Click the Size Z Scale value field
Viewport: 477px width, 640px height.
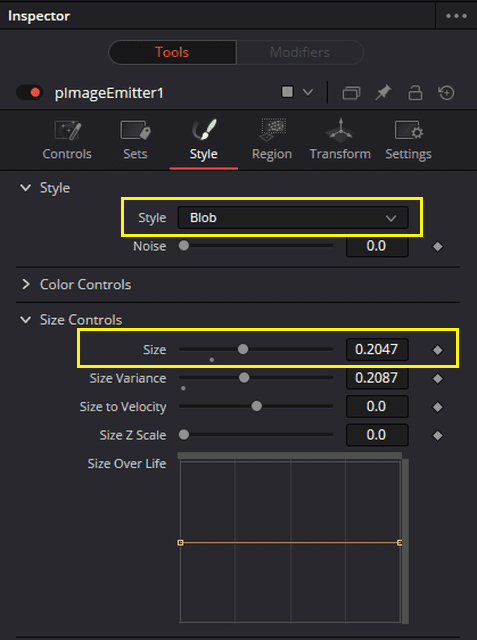377,435
